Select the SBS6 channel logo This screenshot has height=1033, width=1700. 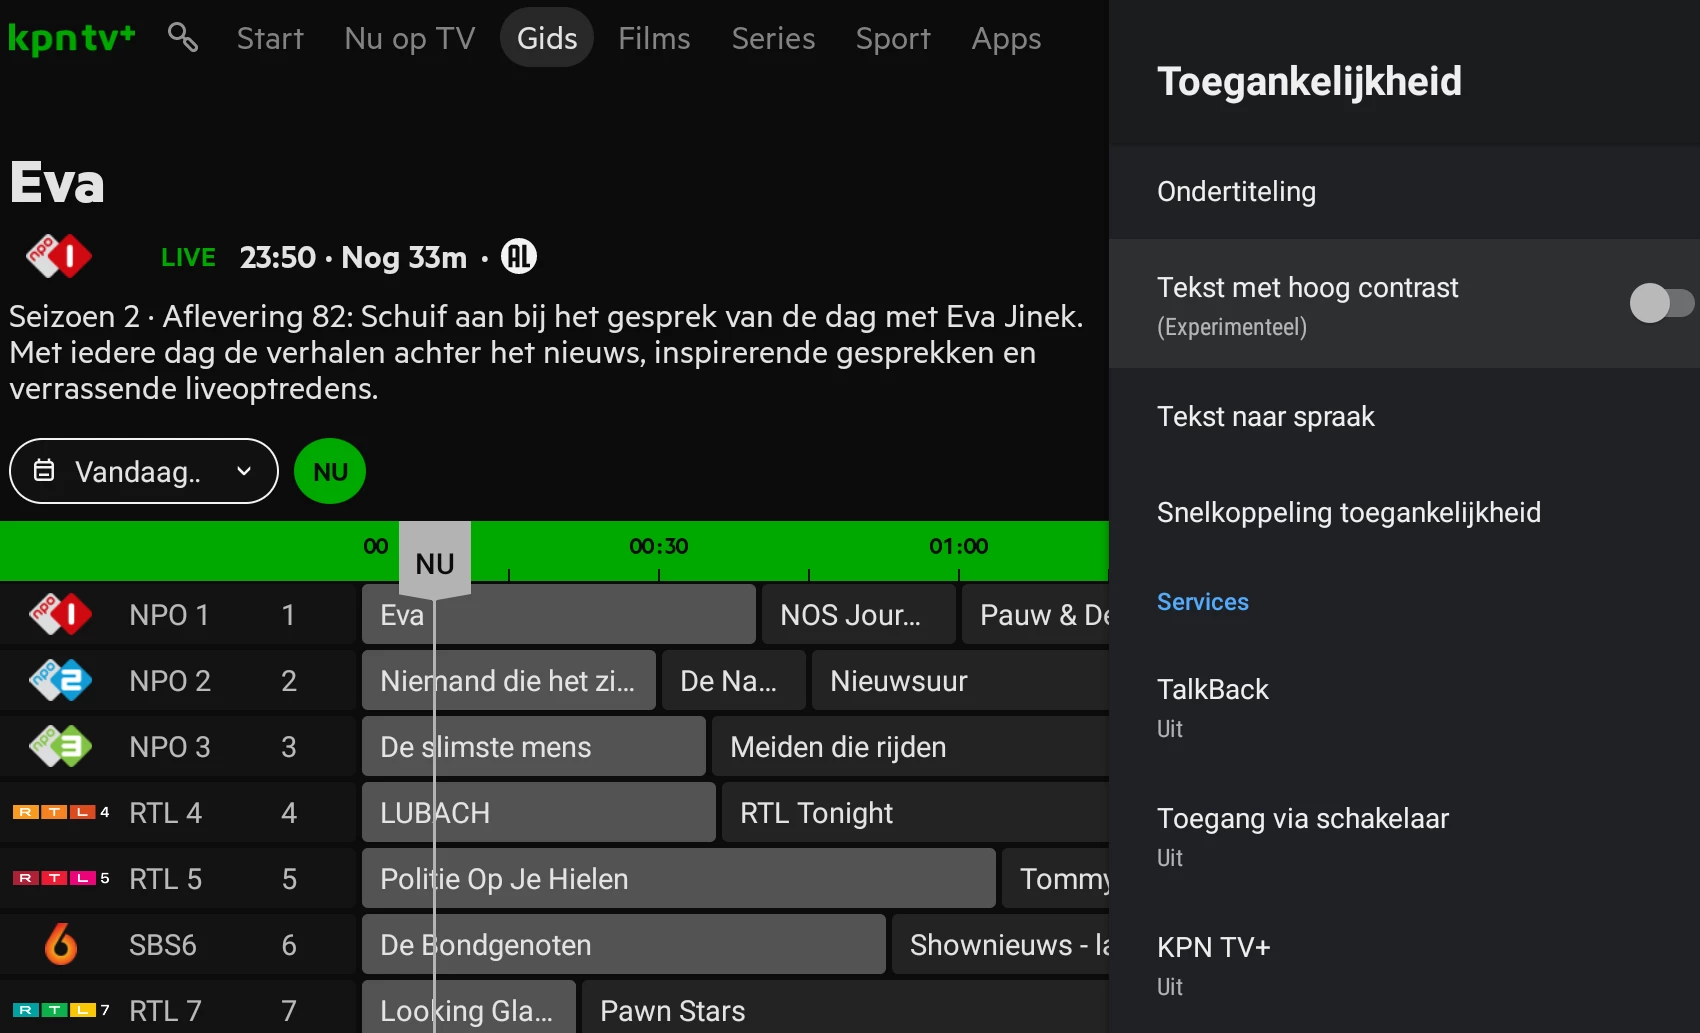point(60,944)
